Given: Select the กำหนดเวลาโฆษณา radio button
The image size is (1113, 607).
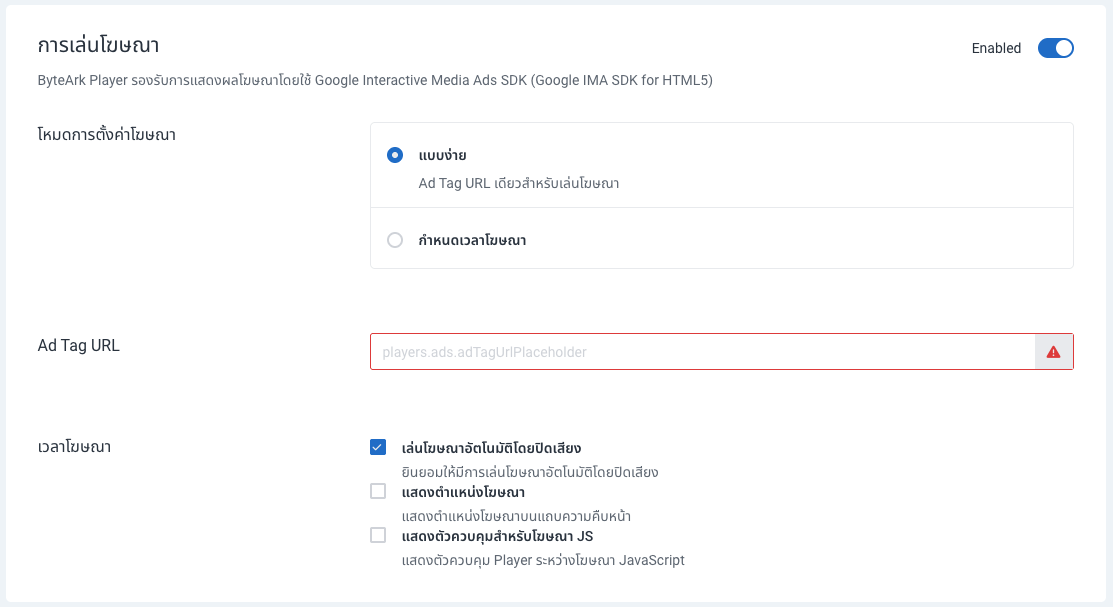Looking at the screenshot, I should (395, 240).
